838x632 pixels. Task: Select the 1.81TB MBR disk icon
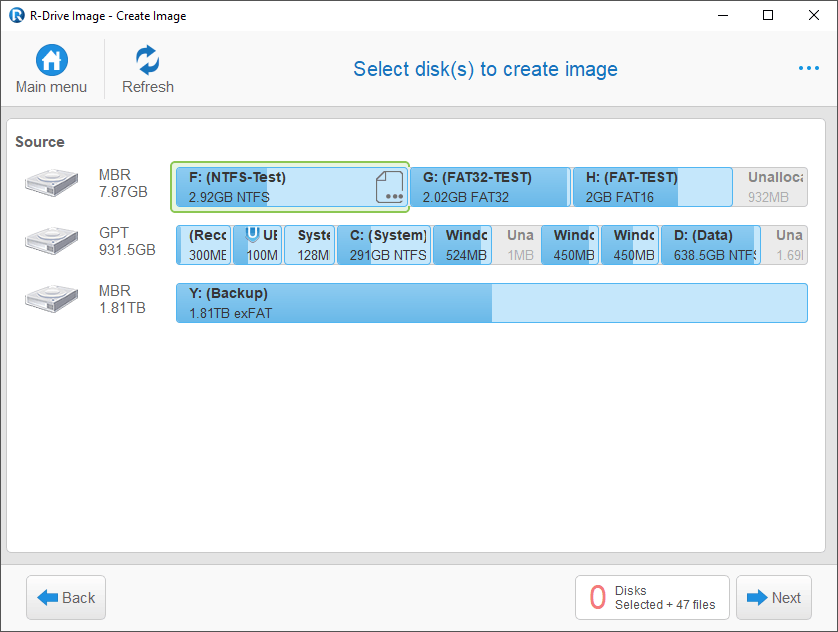tap(51, 298)
